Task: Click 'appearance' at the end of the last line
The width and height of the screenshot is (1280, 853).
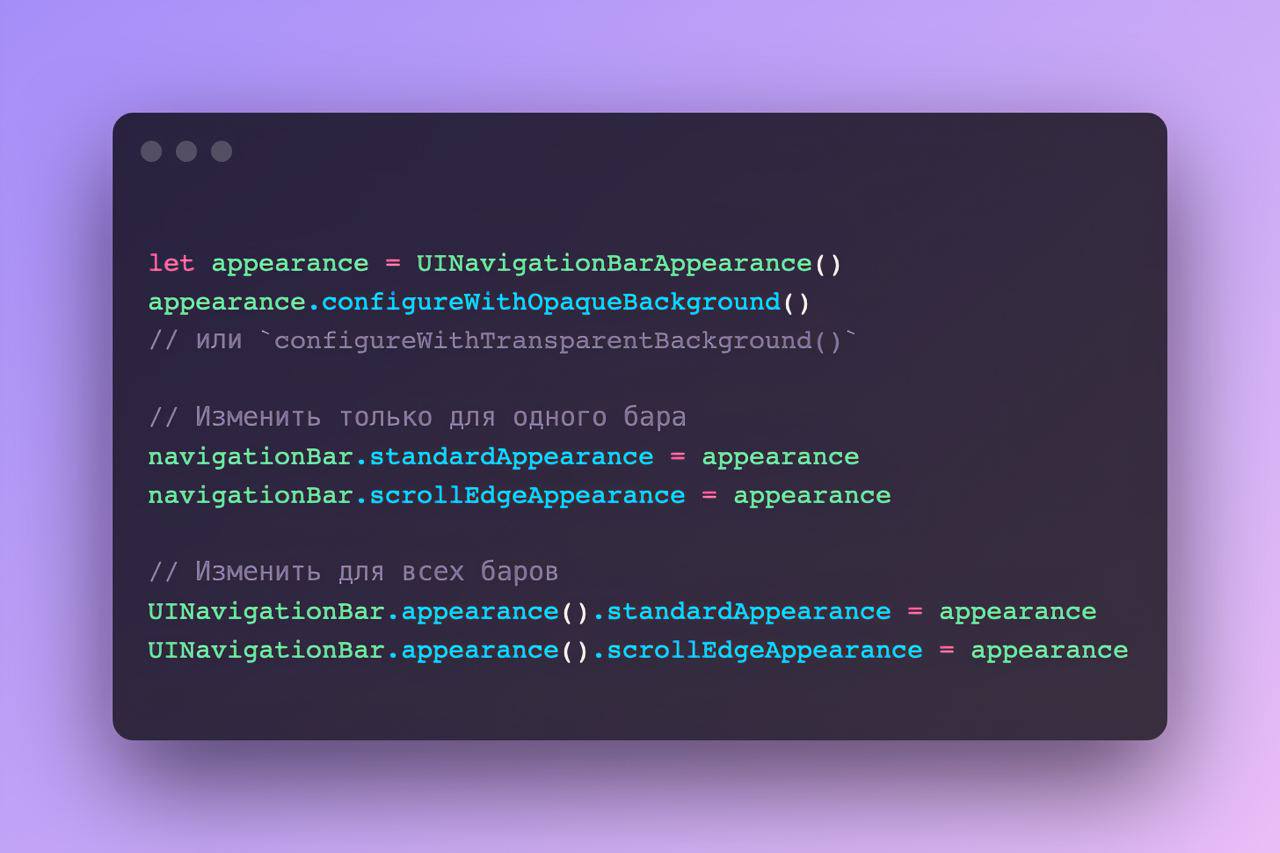Action: (1049, 652)
